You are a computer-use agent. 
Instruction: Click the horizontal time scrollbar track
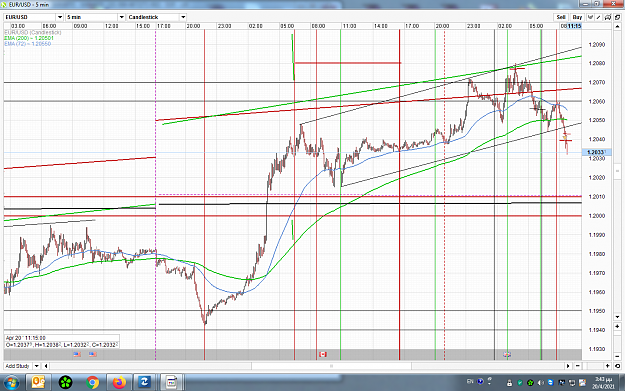(307, 366)
